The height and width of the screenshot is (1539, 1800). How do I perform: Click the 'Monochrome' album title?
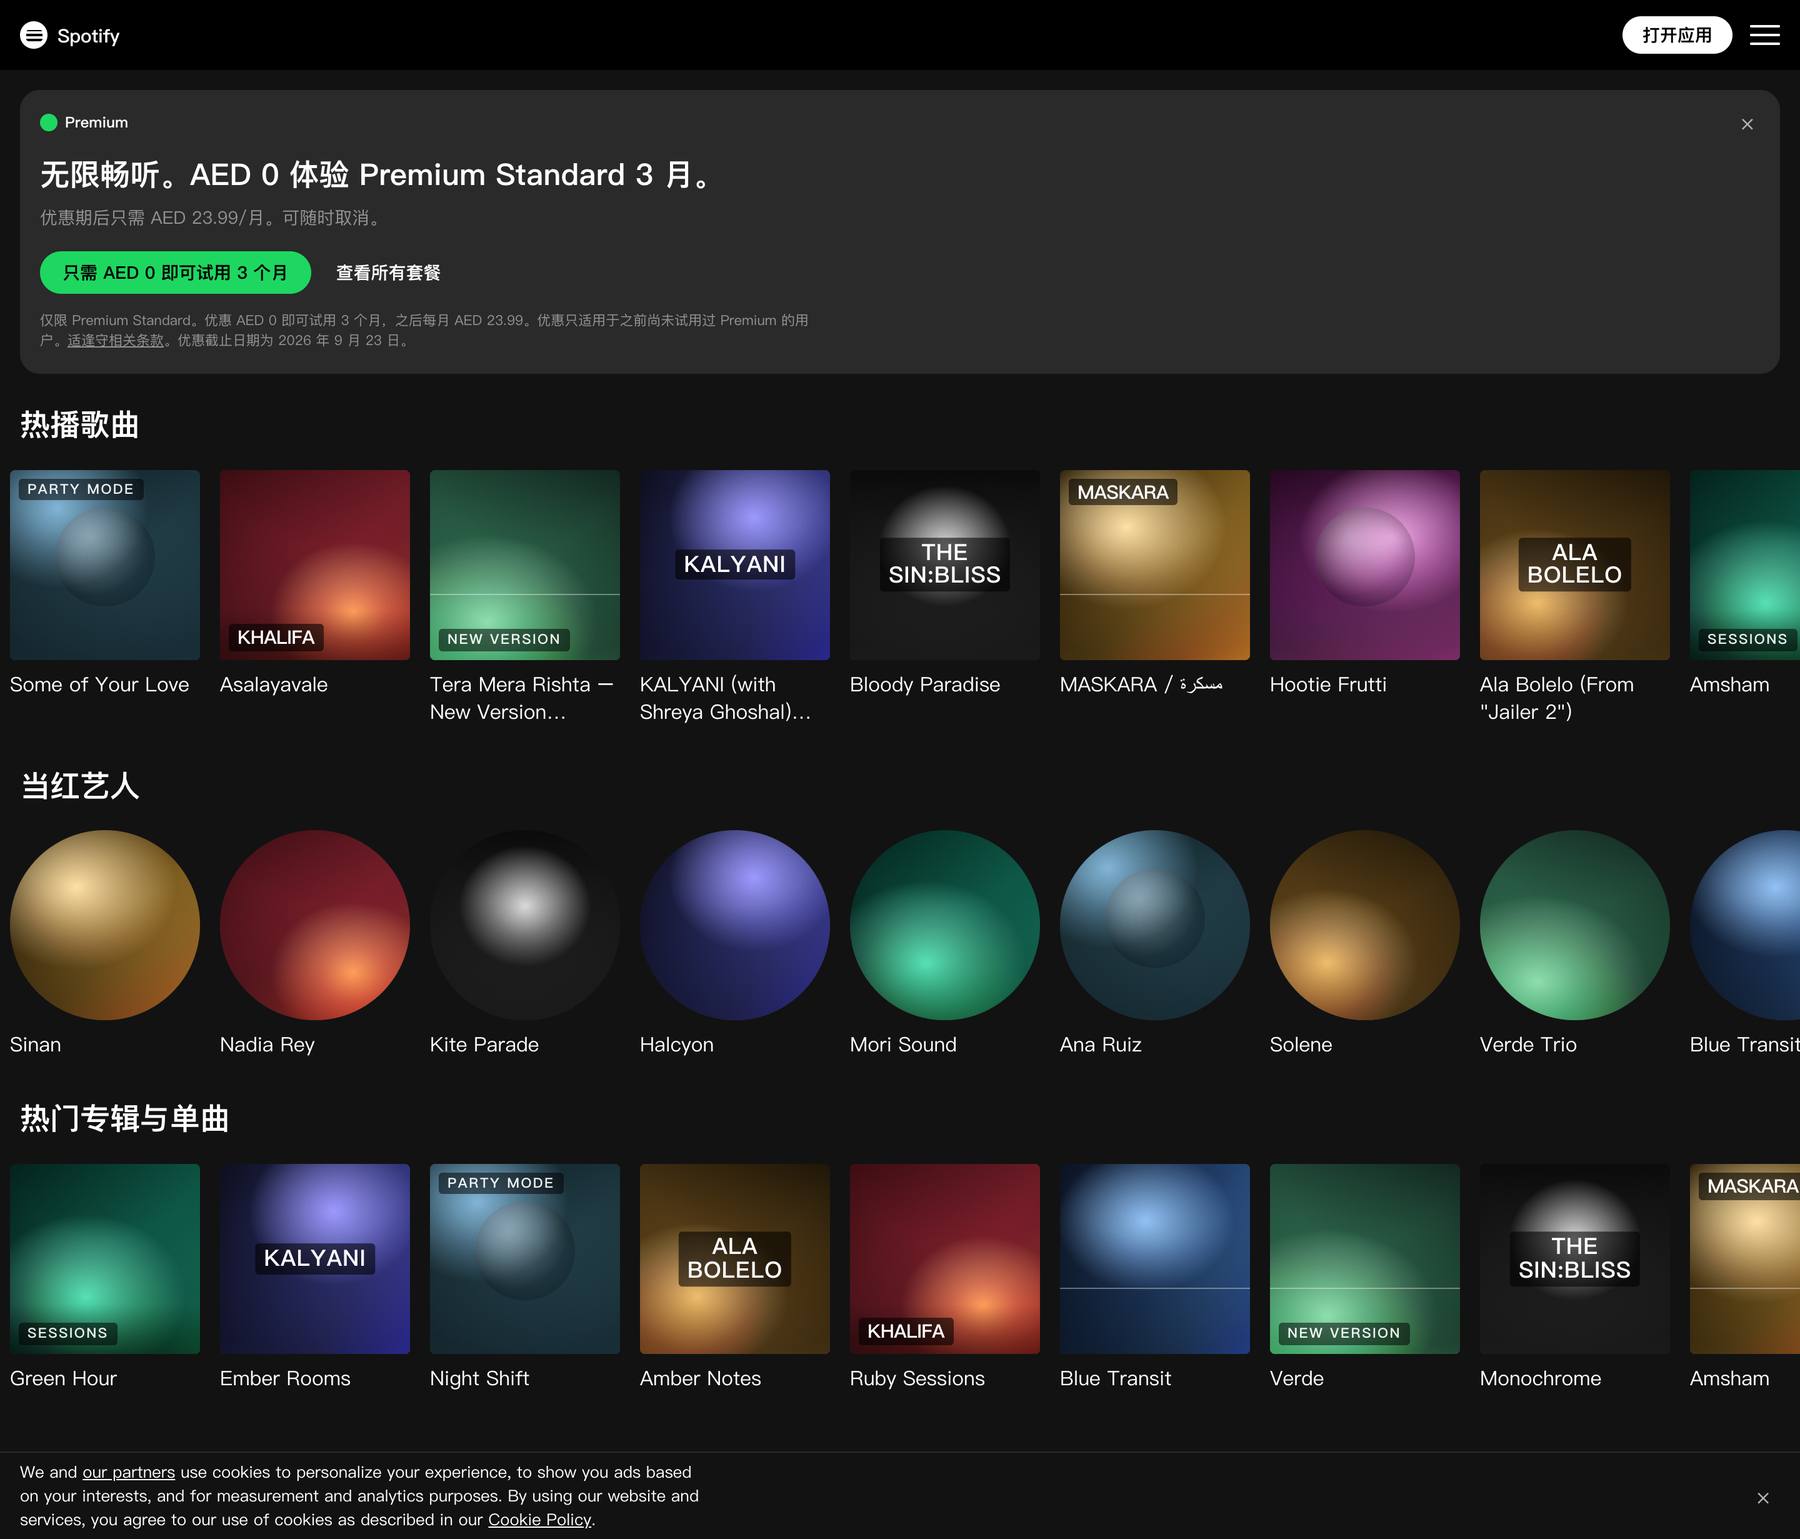click(1540, 1378)
